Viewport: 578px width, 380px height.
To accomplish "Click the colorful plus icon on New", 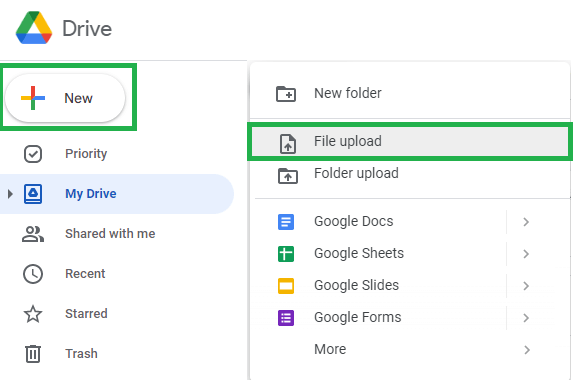I will click(33, 98).
